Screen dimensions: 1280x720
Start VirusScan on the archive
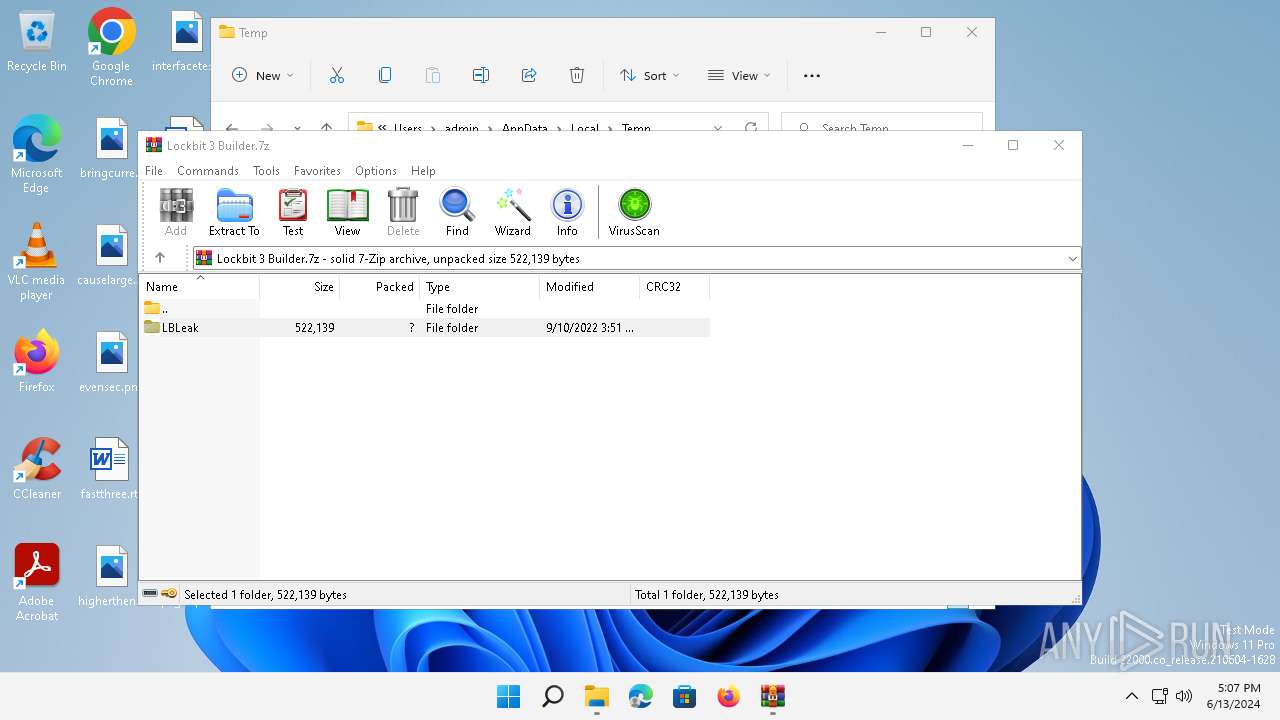click(634, 212)
